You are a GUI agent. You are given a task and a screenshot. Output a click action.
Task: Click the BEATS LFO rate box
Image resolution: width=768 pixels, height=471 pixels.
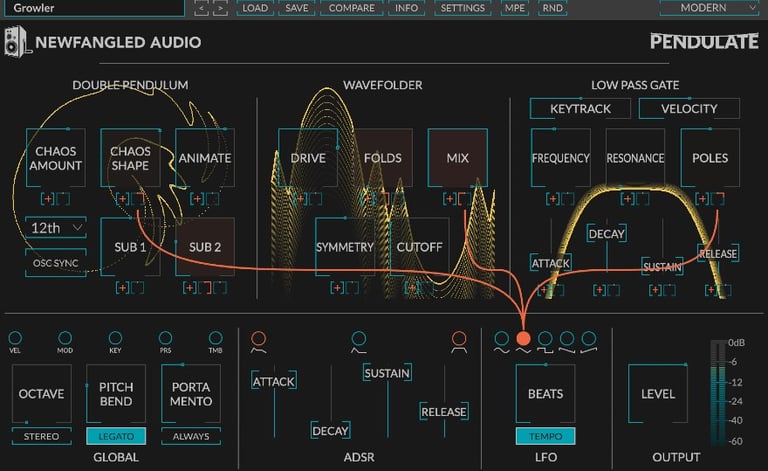click(546, 394)
